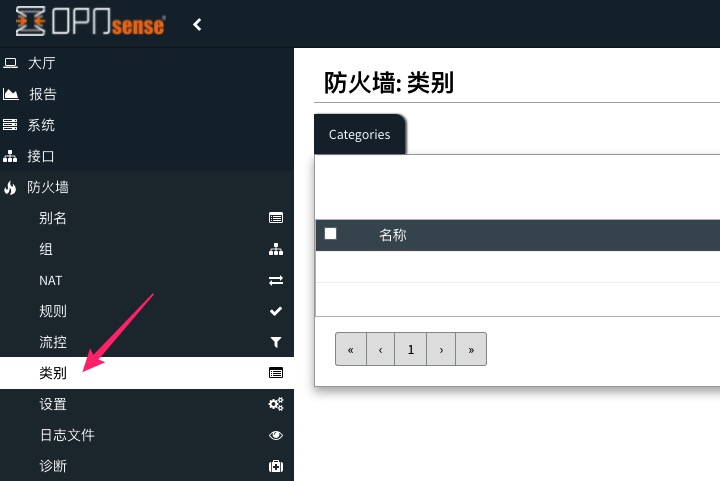Viewport: 720px width, 481px height.
Task: Go to the last page of results
Action: (471, 349)
